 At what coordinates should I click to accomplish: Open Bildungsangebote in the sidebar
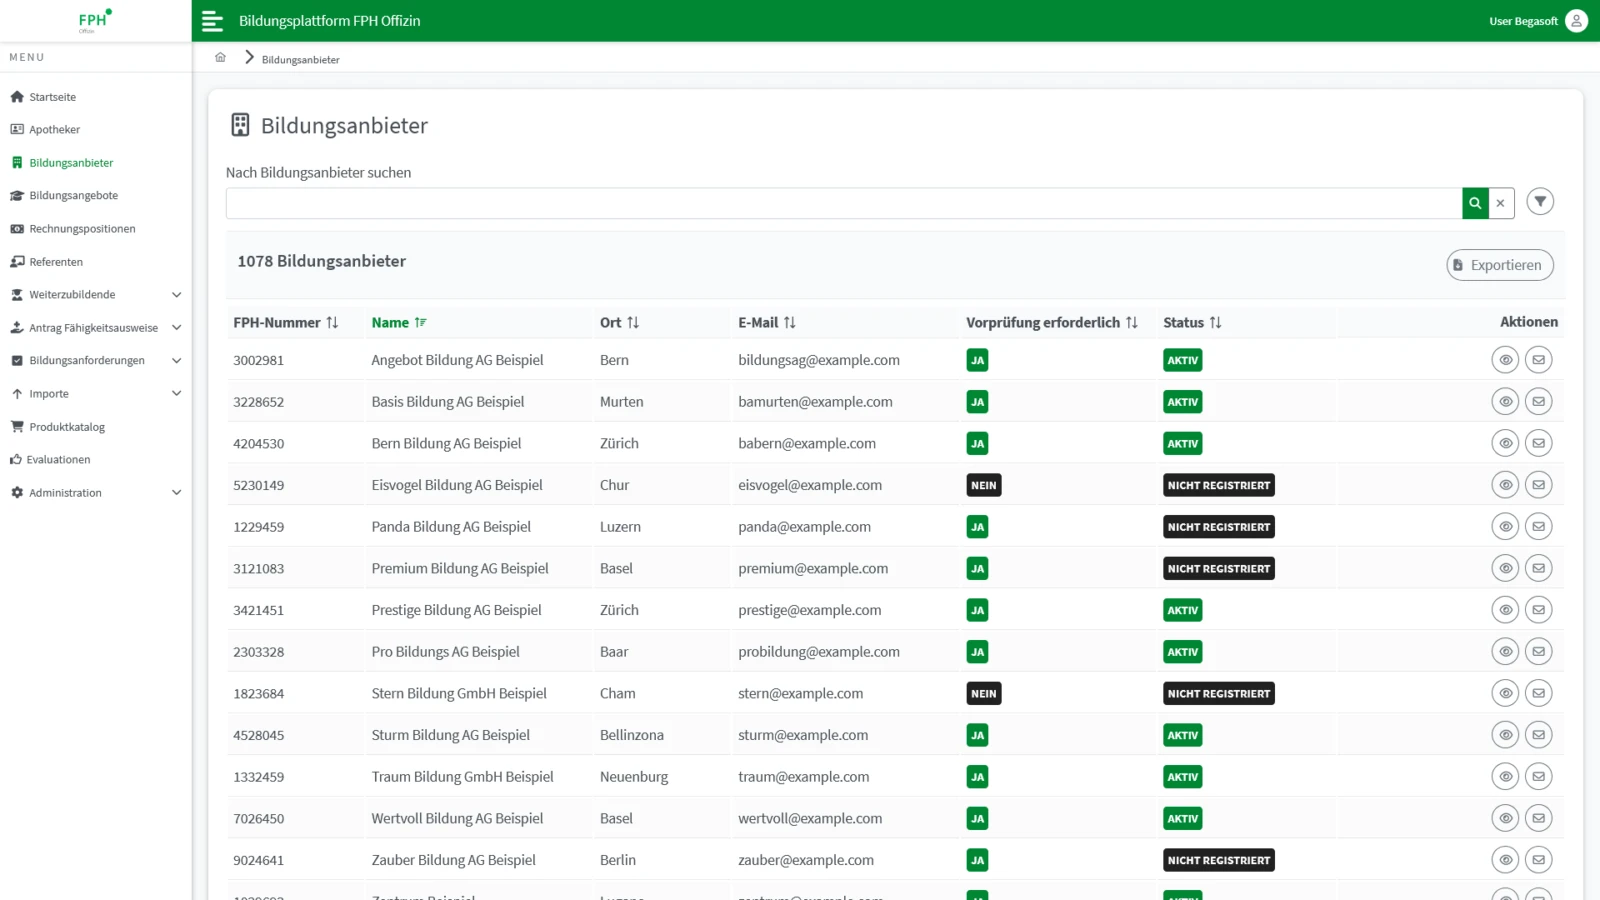click(73, 196)
